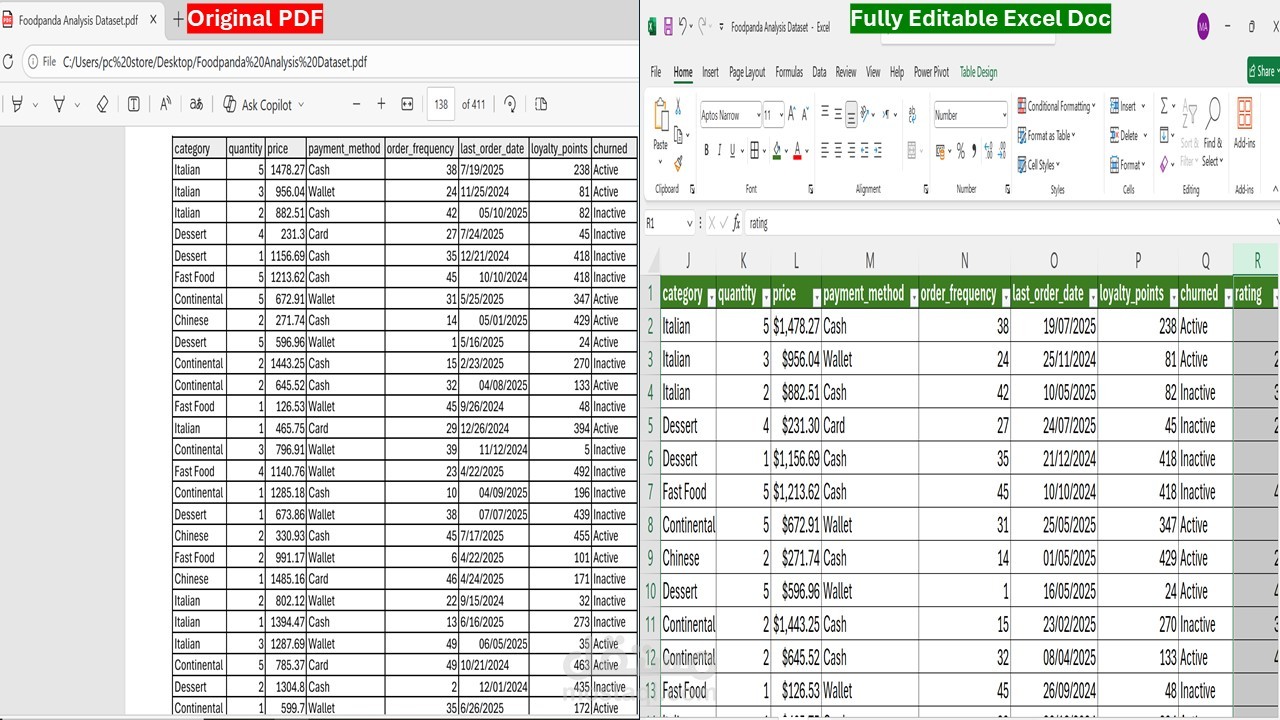Click the add text tool in PDF viewer

tap(134, 104)
